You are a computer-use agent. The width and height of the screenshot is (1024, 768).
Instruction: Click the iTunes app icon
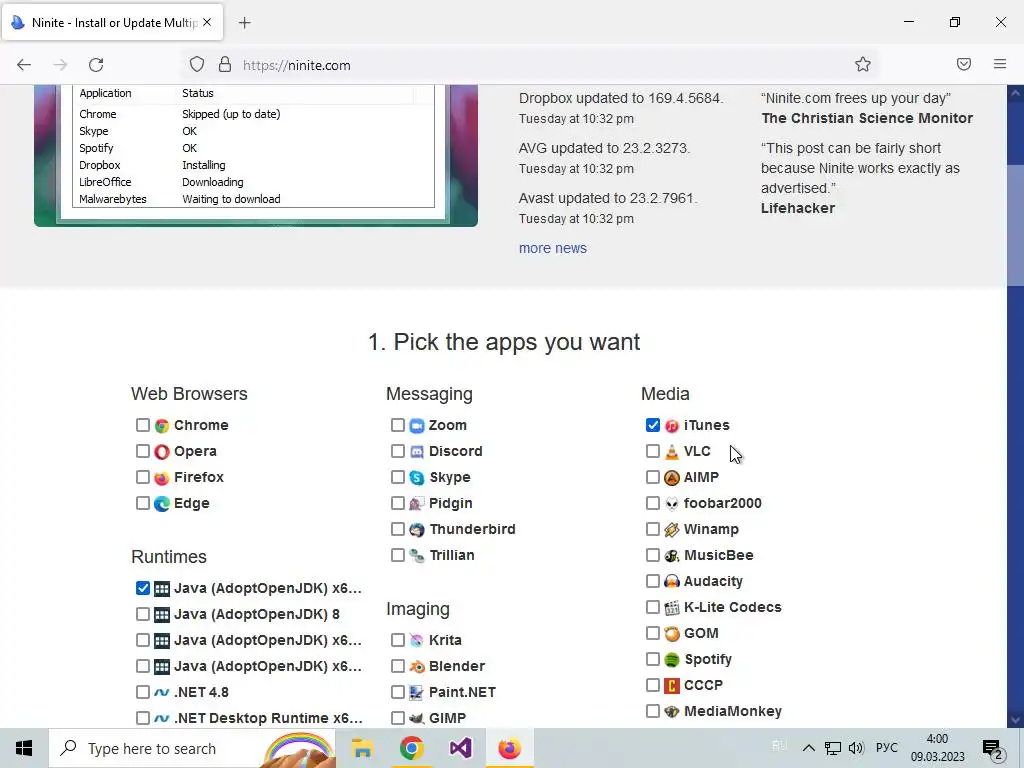[x=672, y=426]
